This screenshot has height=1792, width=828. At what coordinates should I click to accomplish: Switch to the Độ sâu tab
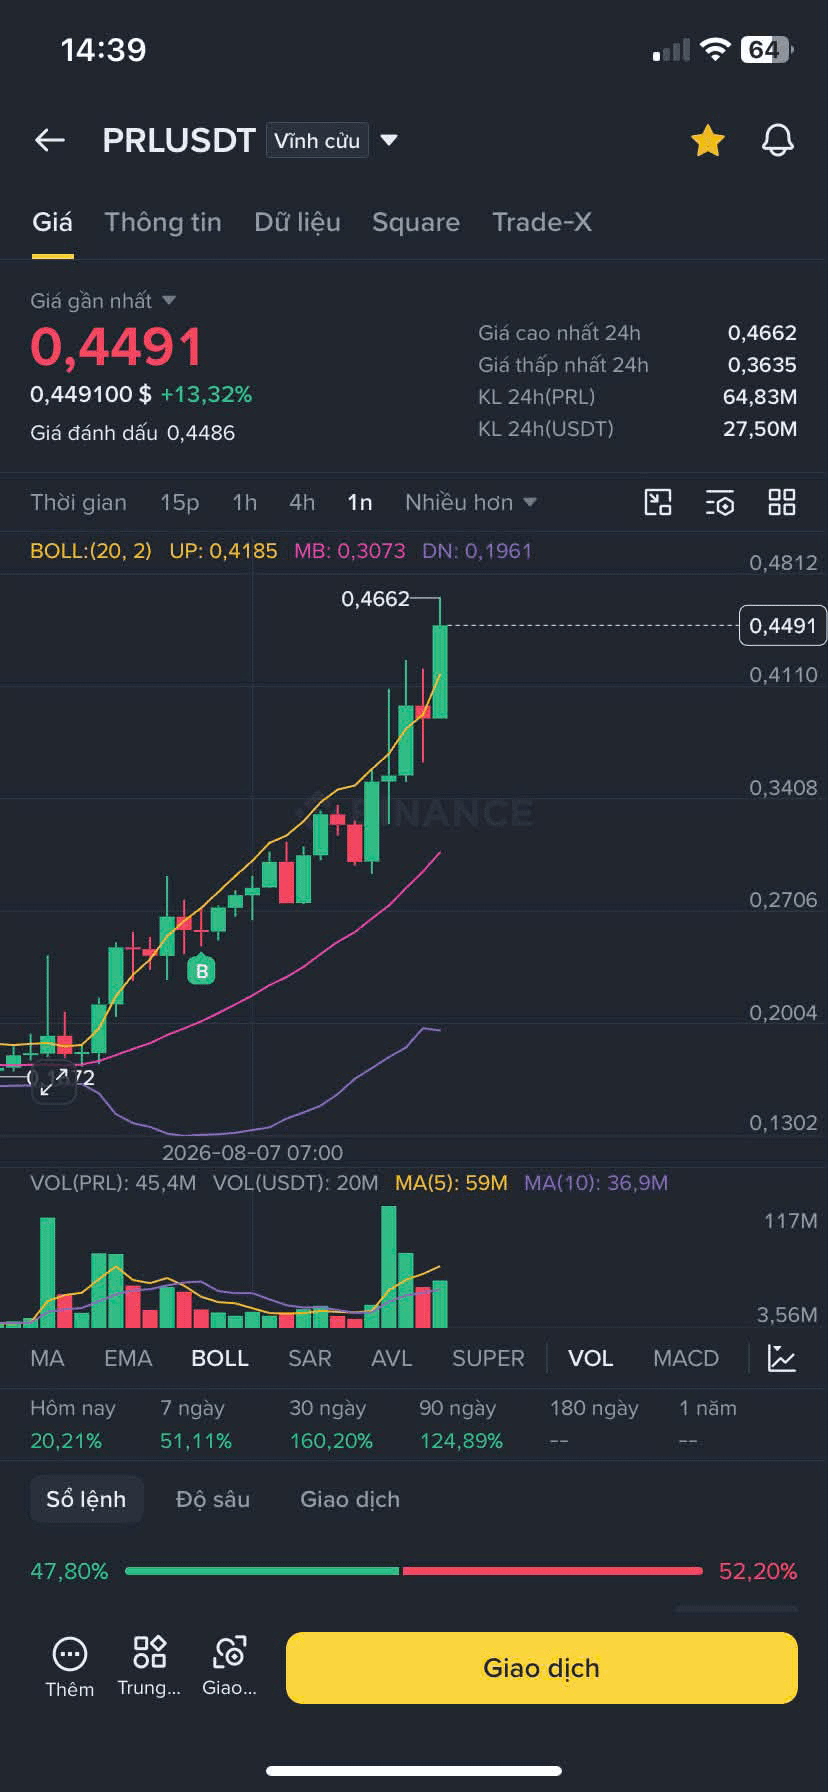pos(213,1499)
